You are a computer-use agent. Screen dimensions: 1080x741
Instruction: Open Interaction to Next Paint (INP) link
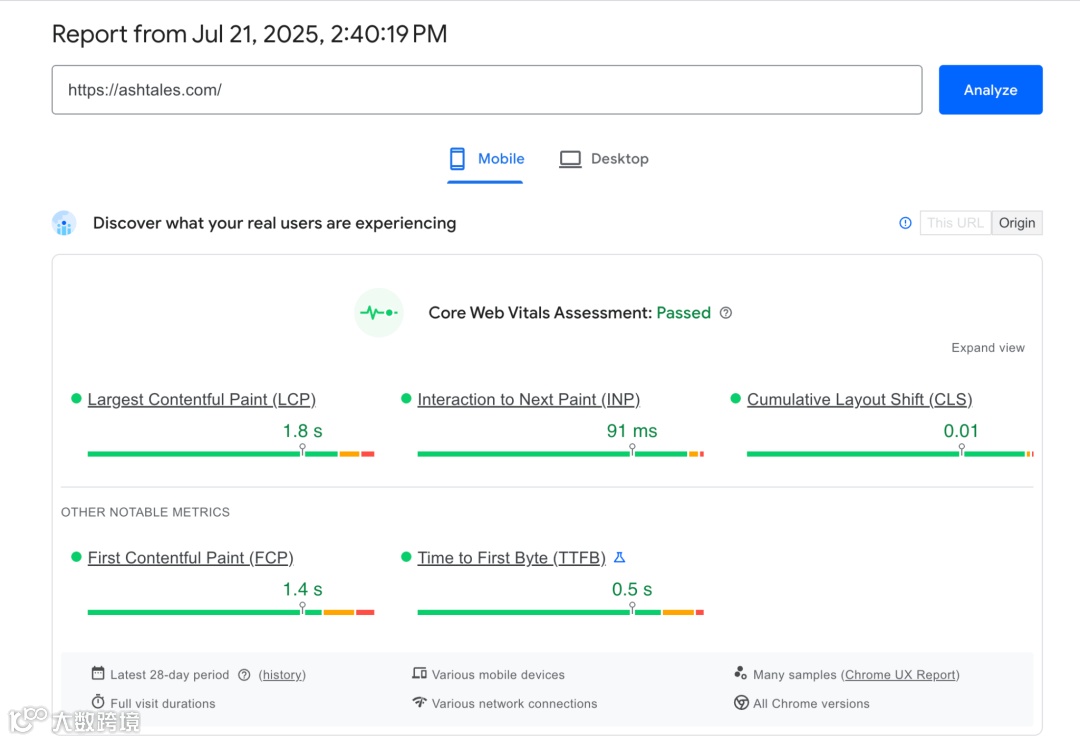tap(528, 400)
